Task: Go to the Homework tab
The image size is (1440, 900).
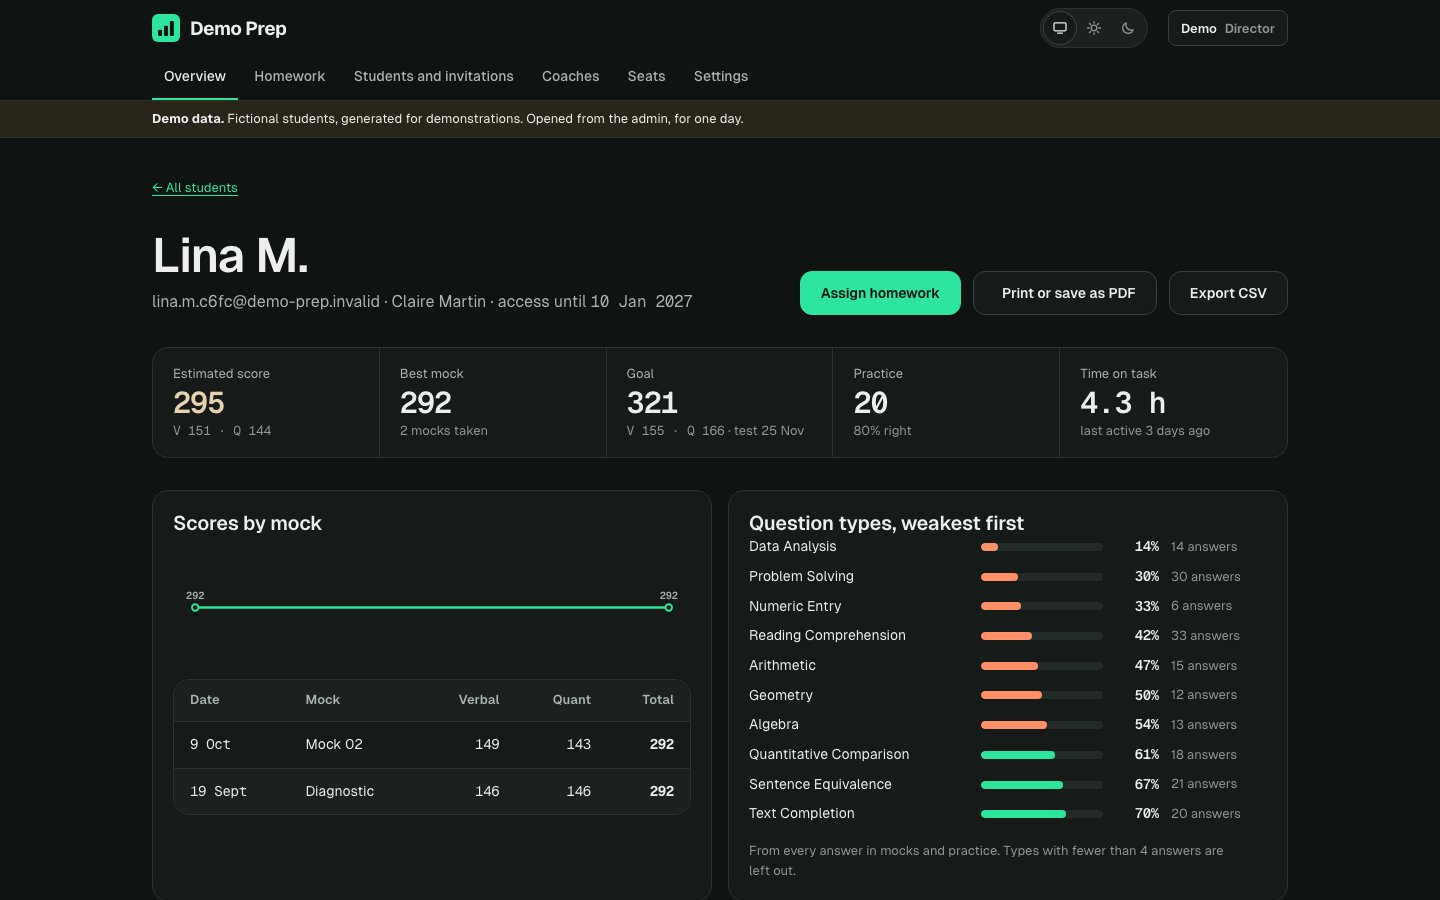Action: tap(289, 76)
